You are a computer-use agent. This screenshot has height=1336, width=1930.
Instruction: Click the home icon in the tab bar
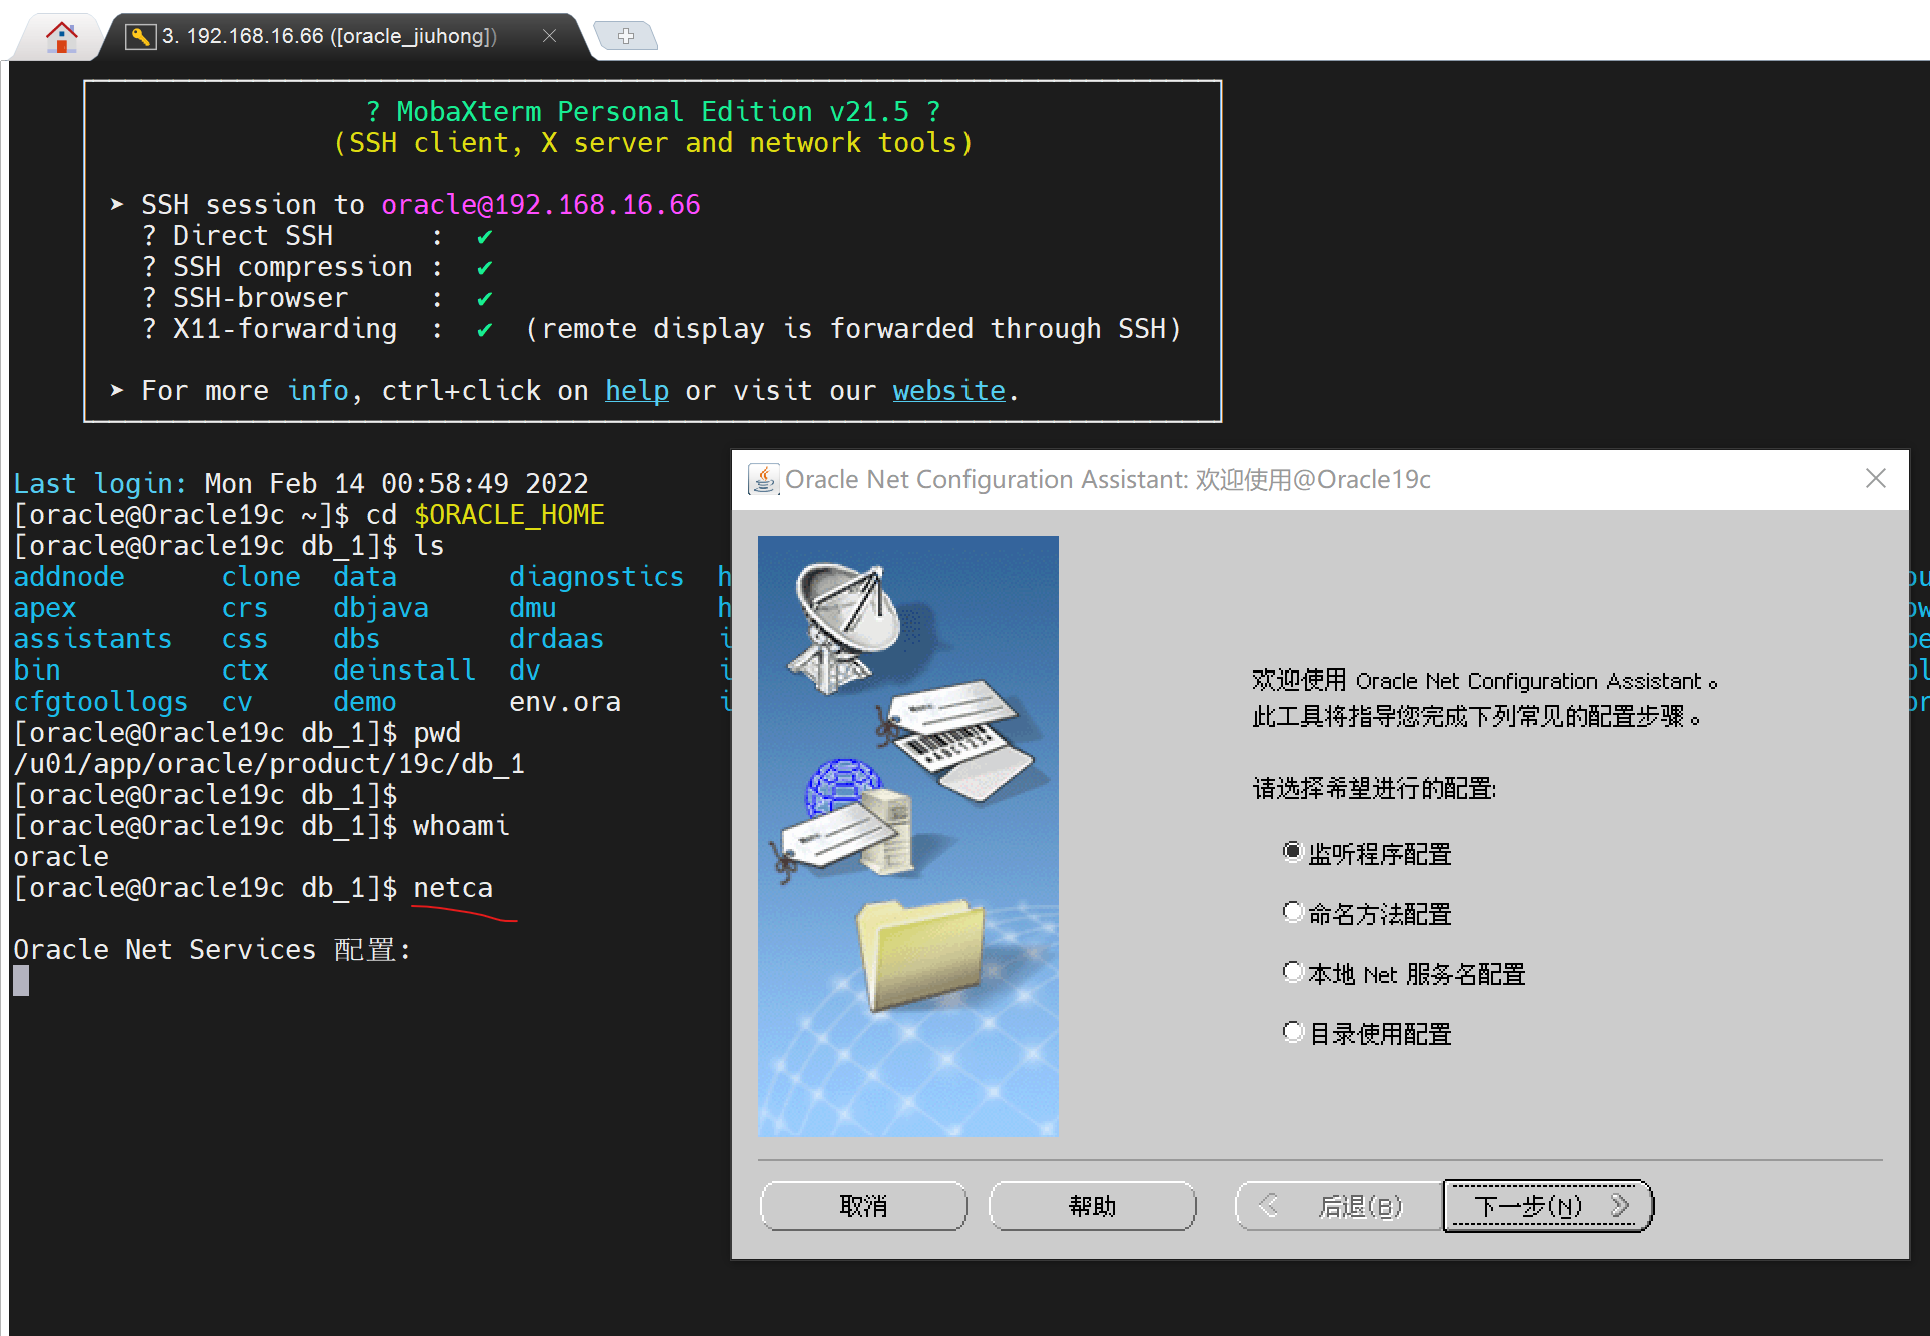[60, 35]
